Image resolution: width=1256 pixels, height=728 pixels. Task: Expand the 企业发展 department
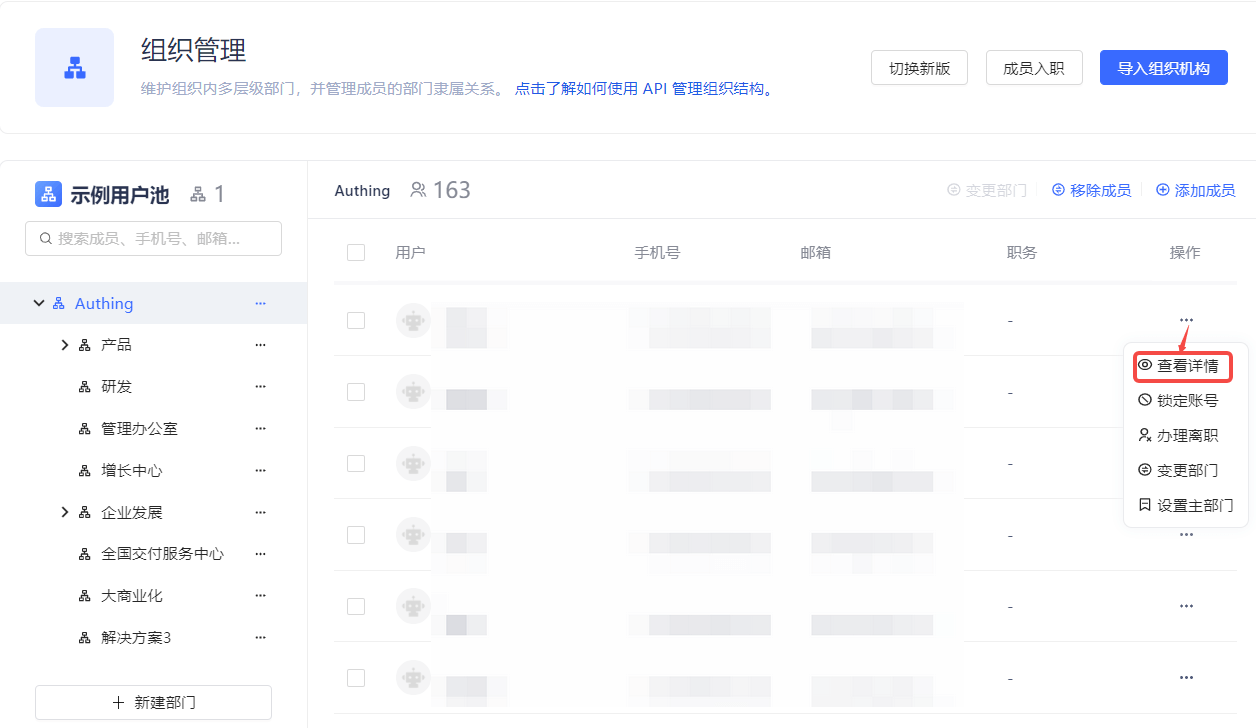point(65,513)
